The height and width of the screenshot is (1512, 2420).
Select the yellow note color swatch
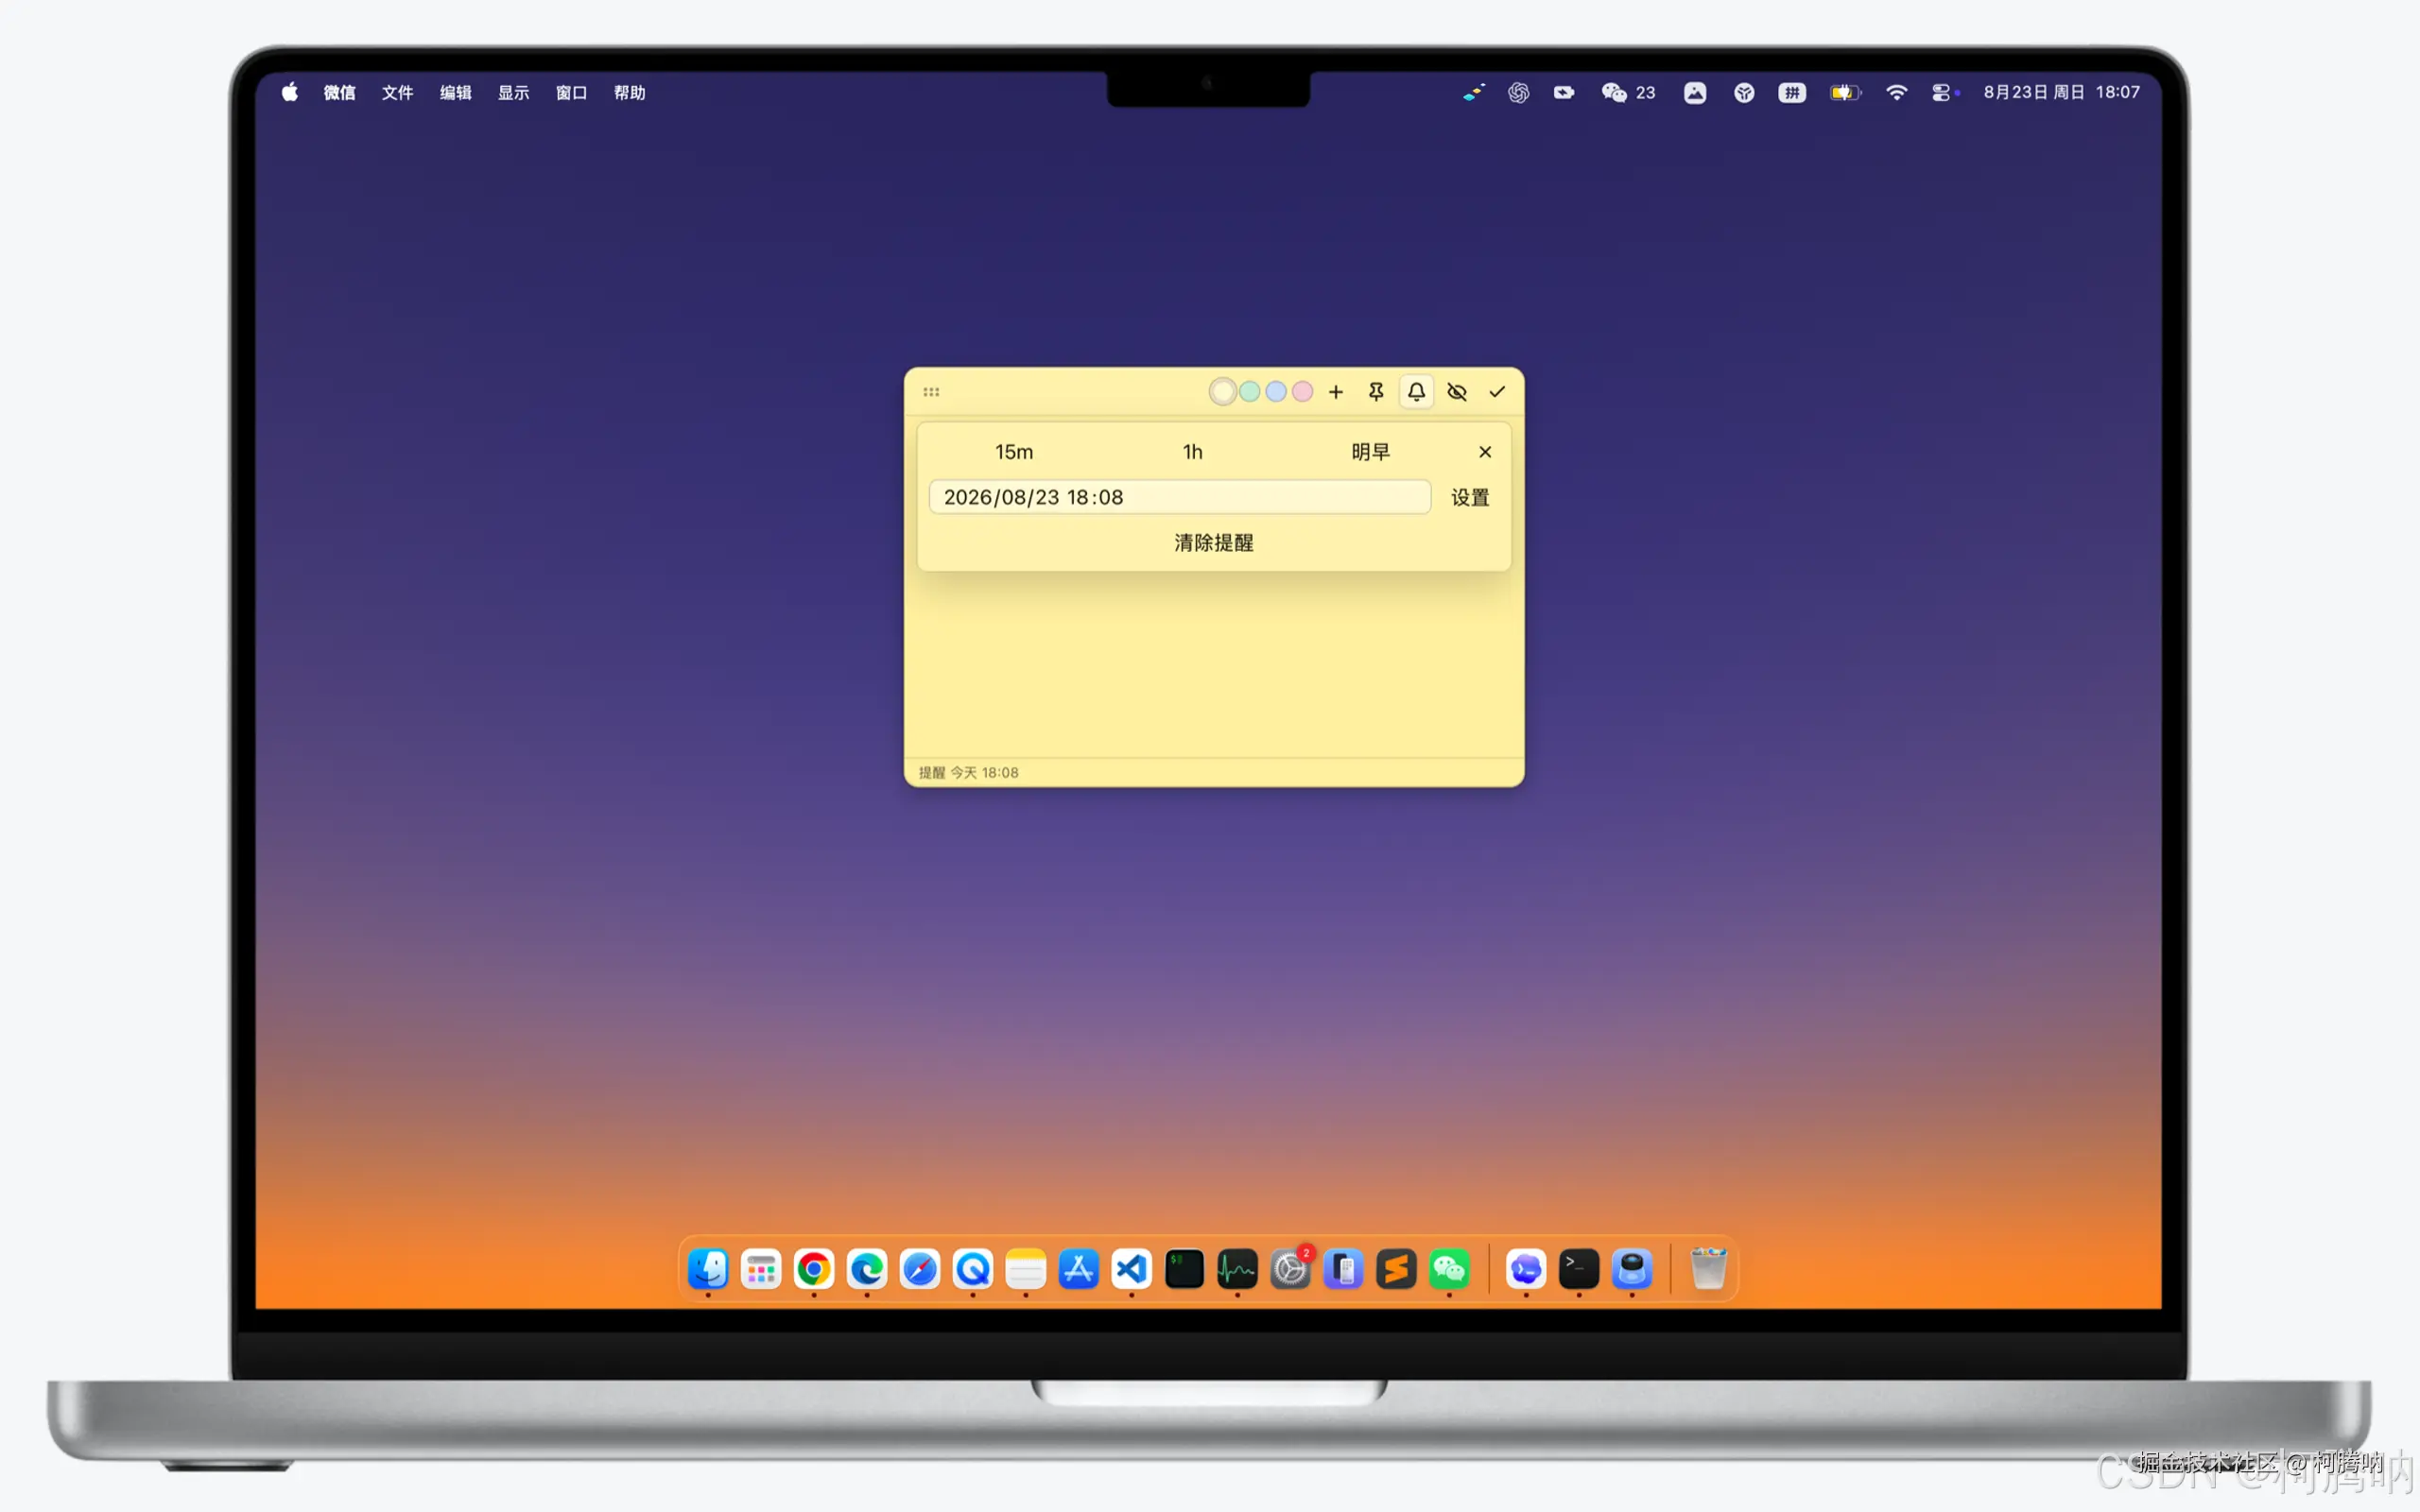1222,392
